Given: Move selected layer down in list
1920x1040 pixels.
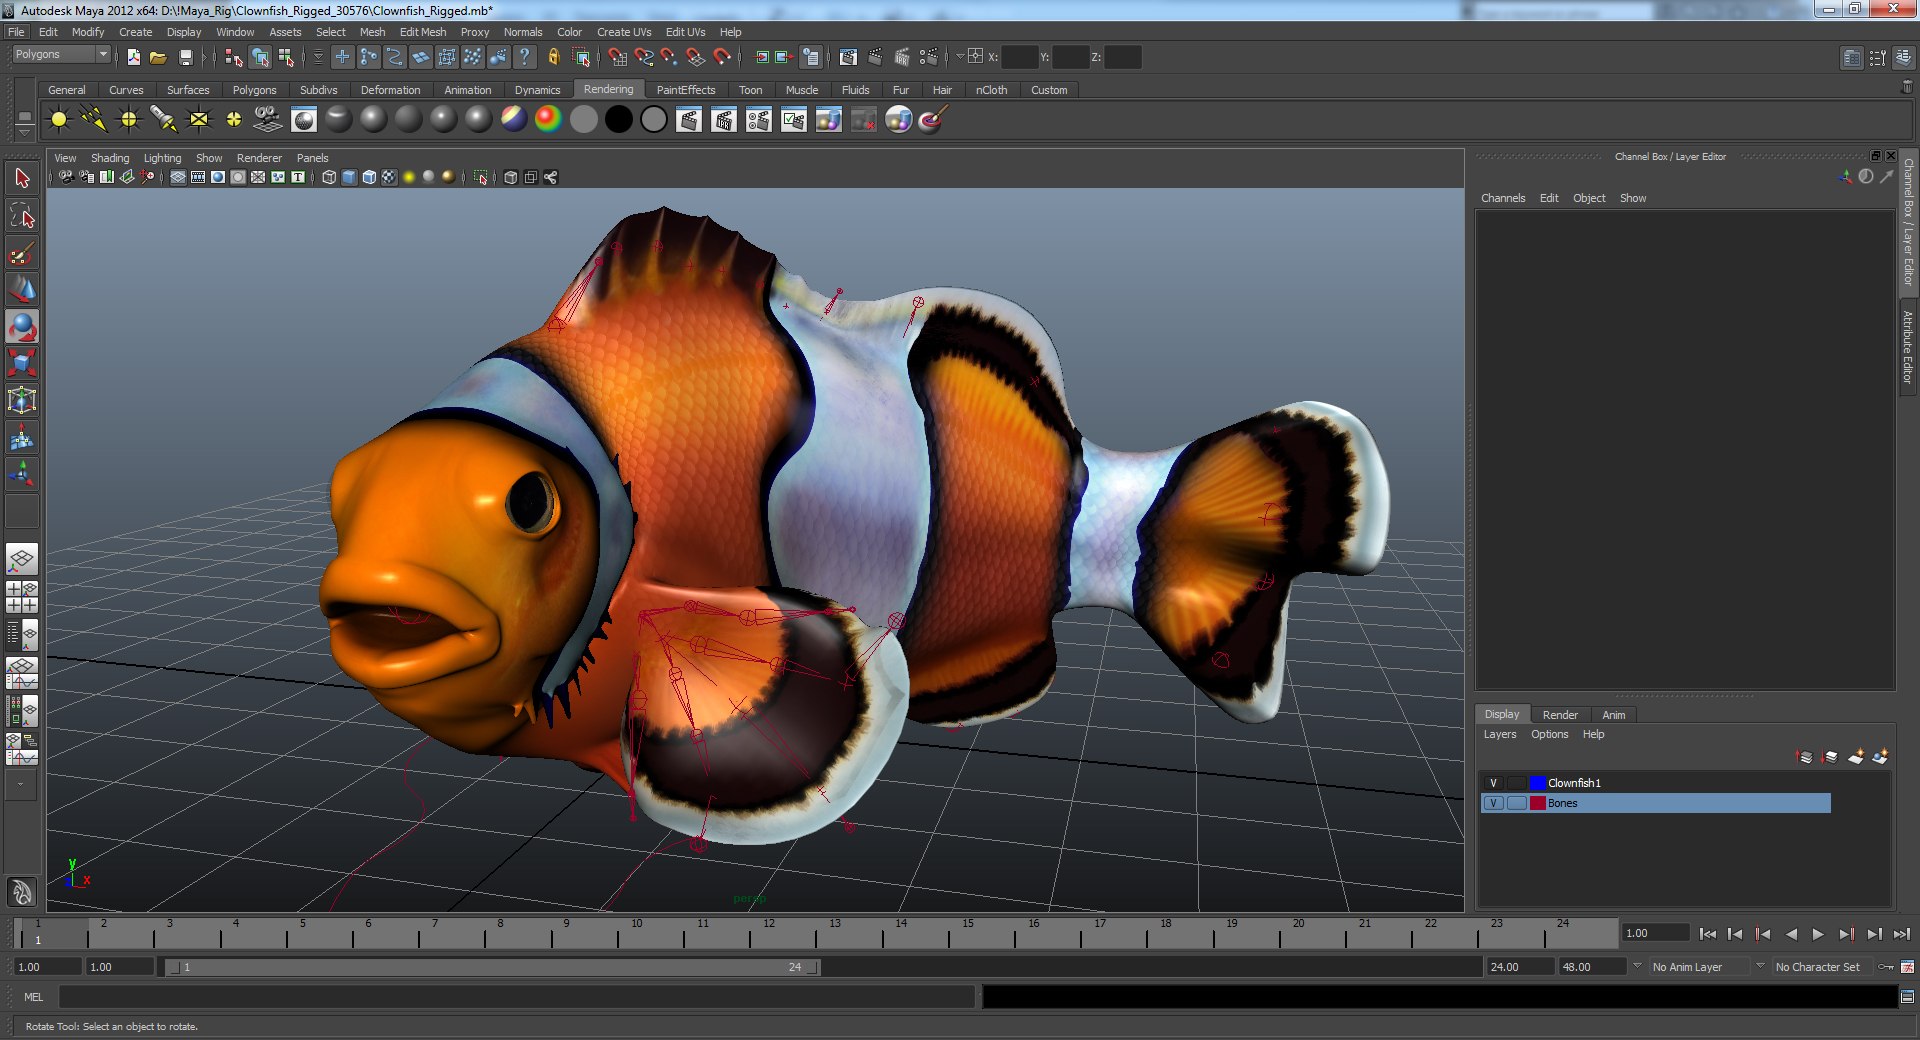Looking at the screenshot, I should (x=1830, y=757).
